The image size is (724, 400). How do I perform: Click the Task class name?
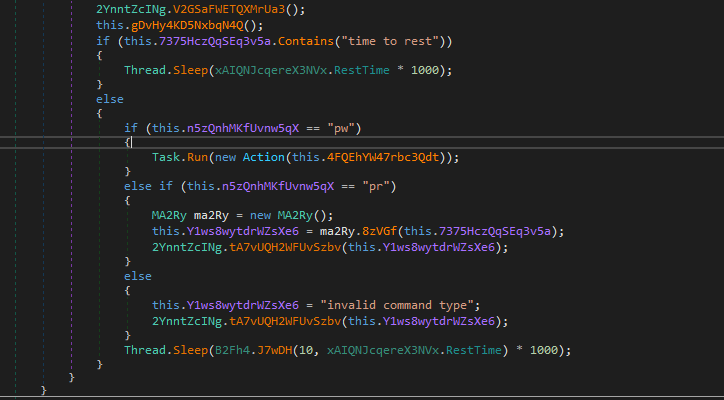166,157
